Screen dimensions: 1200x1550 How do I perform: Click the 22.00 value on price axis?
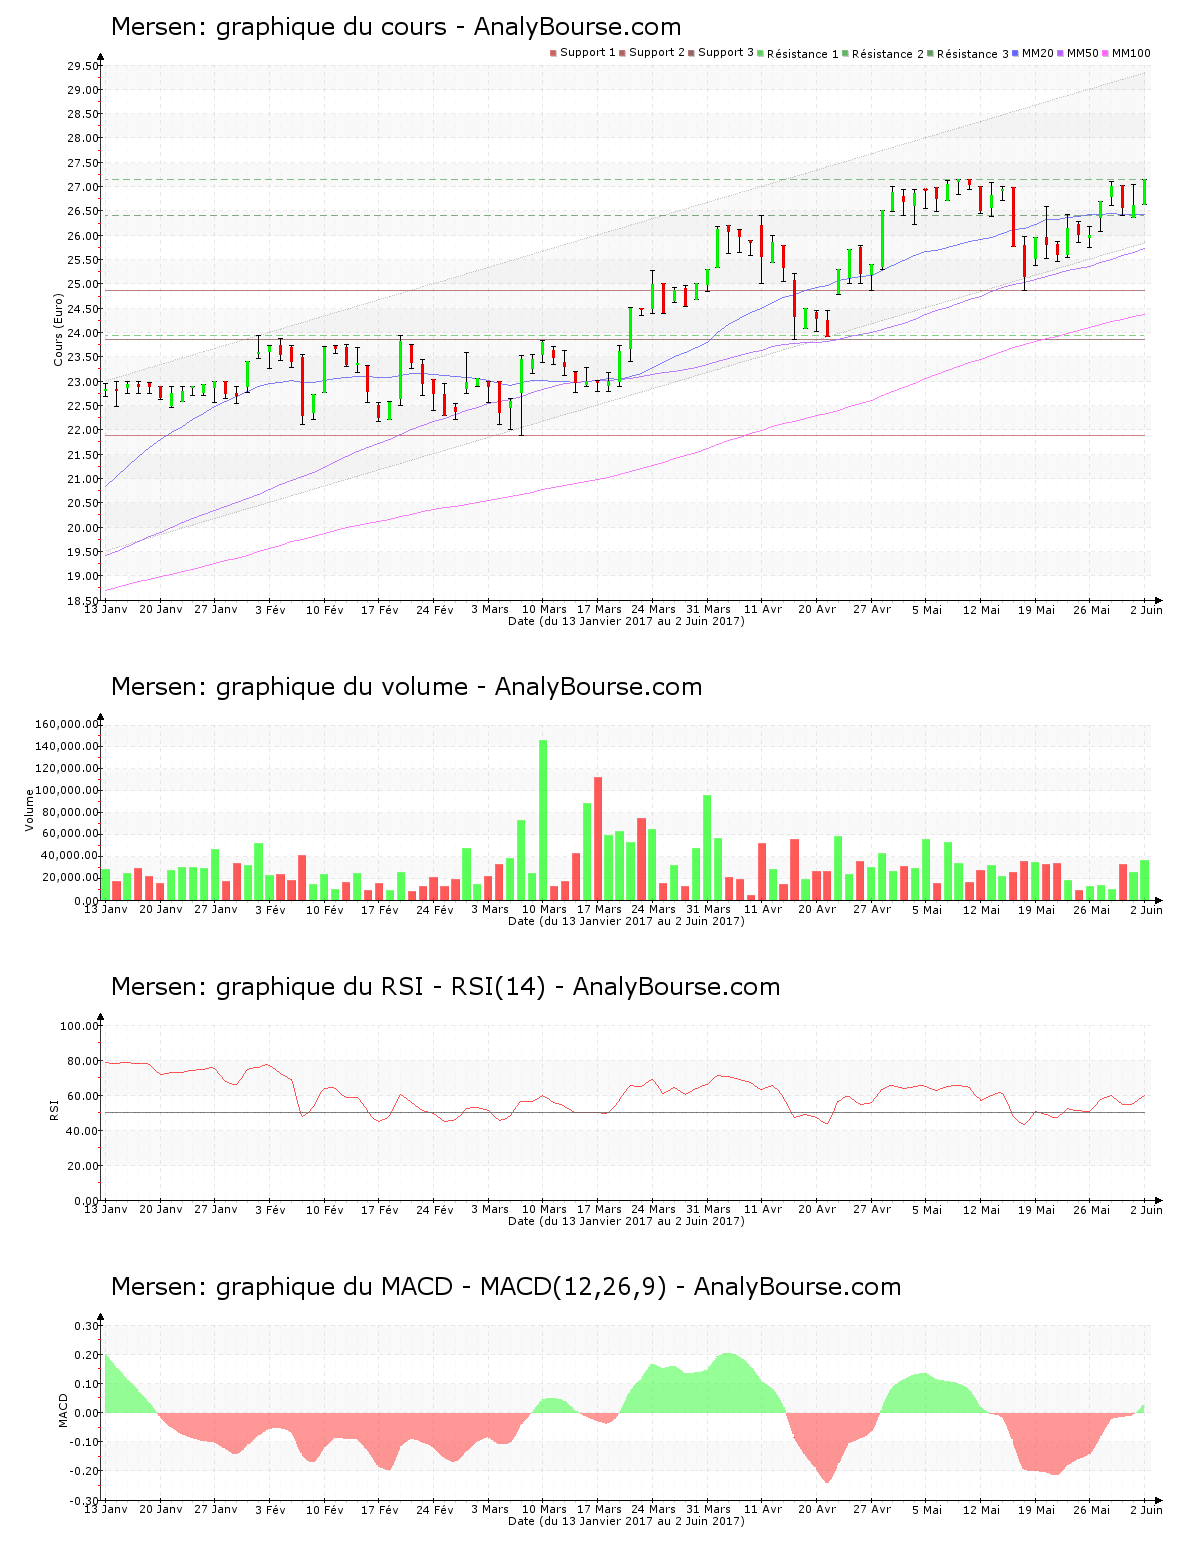pos(83,430)
